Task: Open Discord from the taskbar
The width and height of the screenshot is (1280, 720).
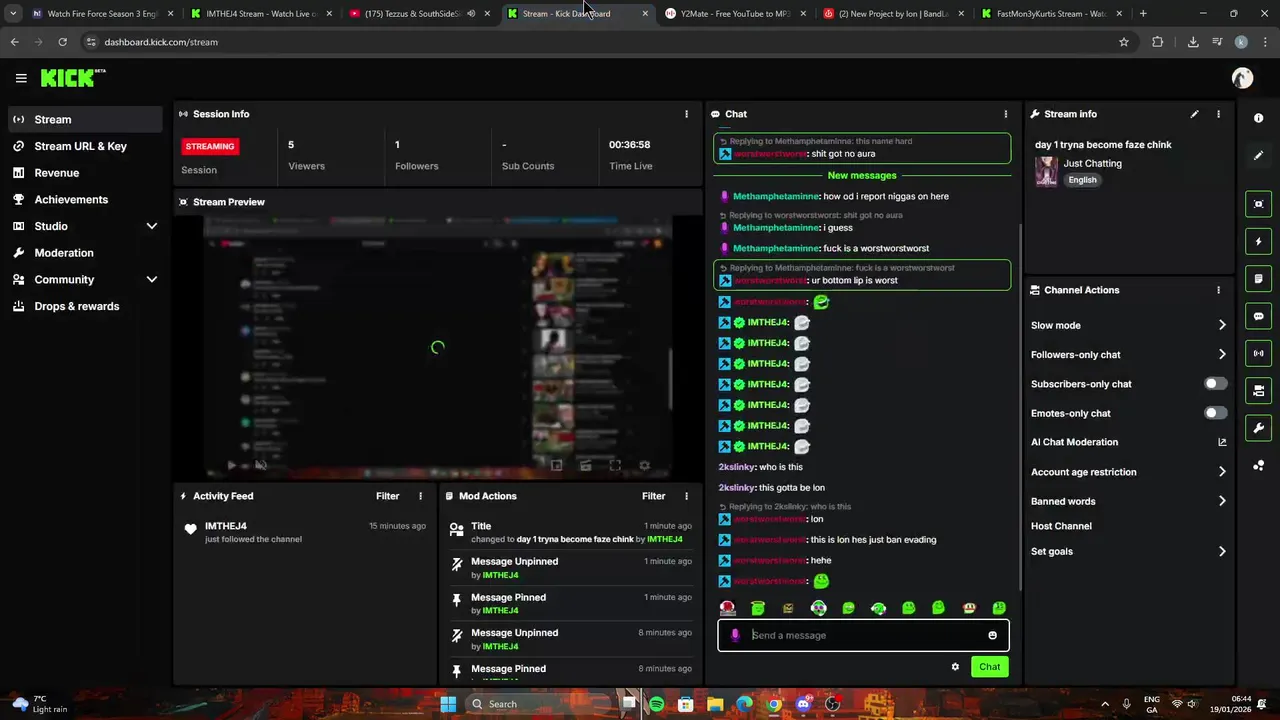Action: click(803, 704)
